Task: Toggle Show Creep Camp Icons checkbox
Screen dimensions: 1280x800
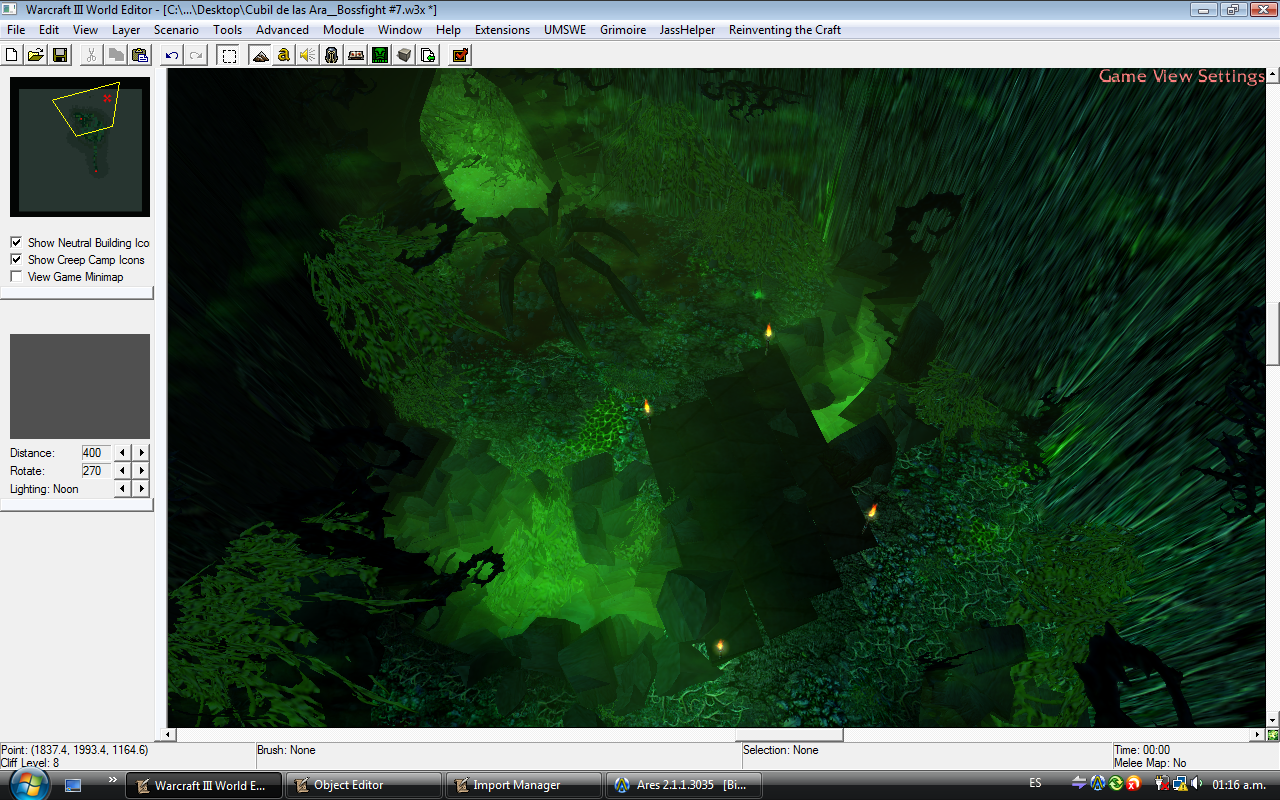Action: click(x=16, y=259)
